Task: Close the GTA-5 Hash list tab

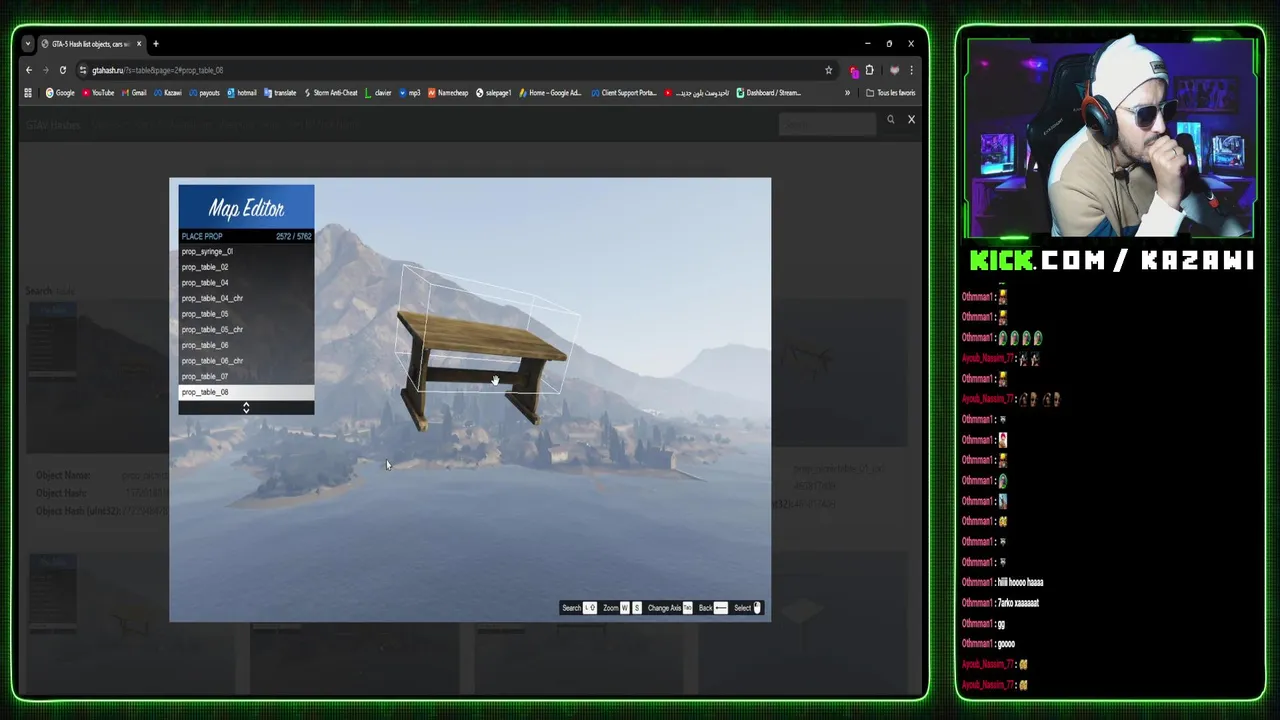Action: [x=140, y=44]
